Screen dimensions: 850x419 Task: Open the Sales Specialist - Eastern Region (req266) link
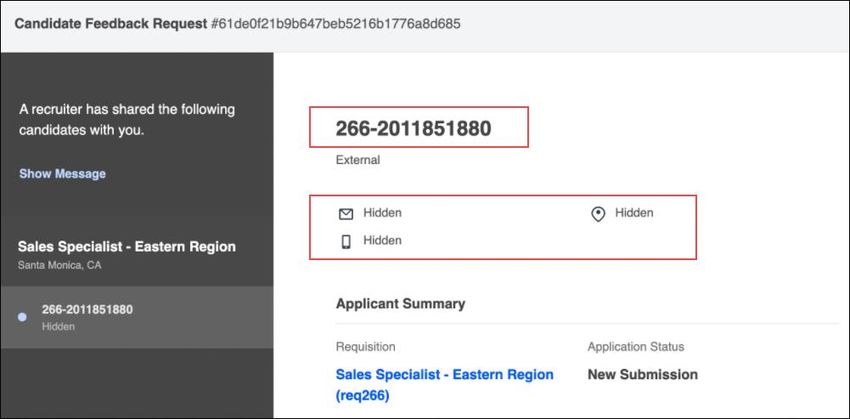(x=445, y=385)
